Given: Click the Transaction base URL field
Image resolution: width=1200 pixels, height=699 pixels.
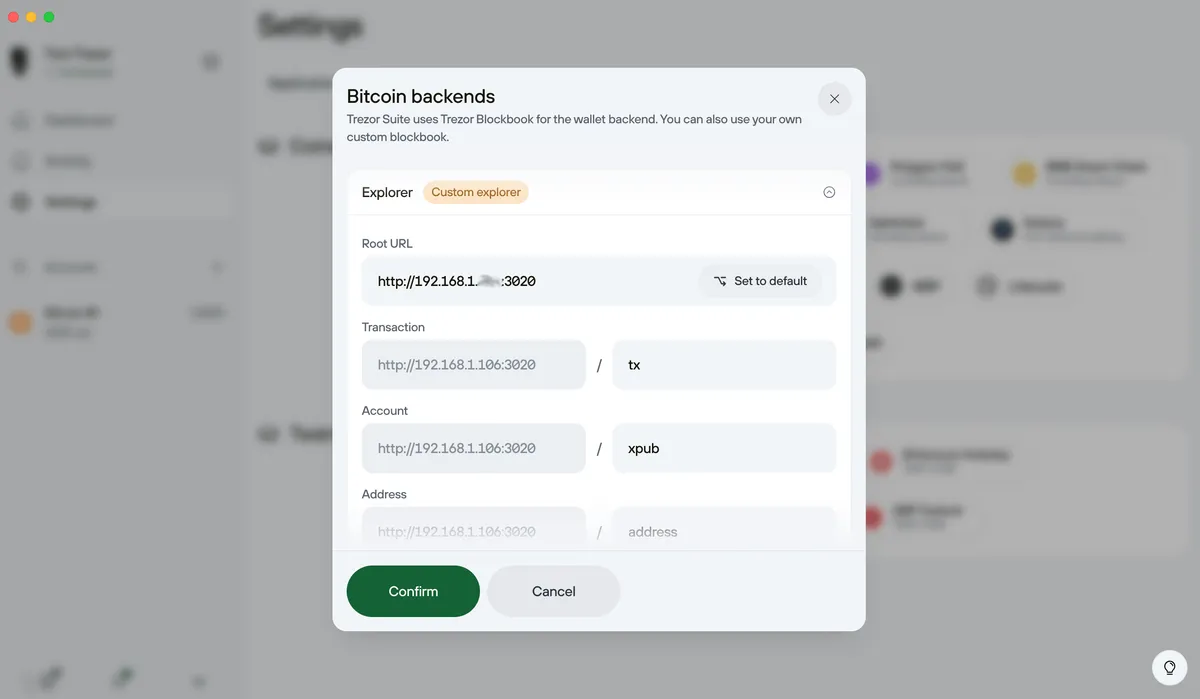Looking at the screenshot, I should click(474, 365).
